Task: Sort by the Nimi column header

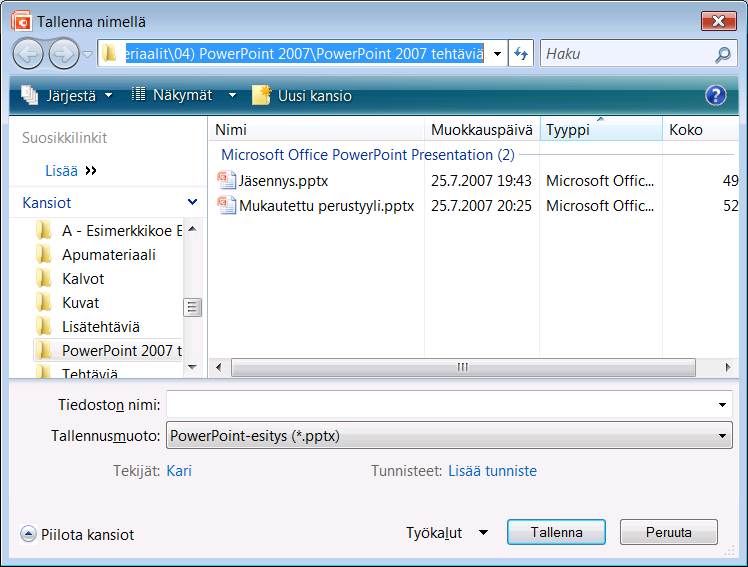Action: (x=316, y=130)
